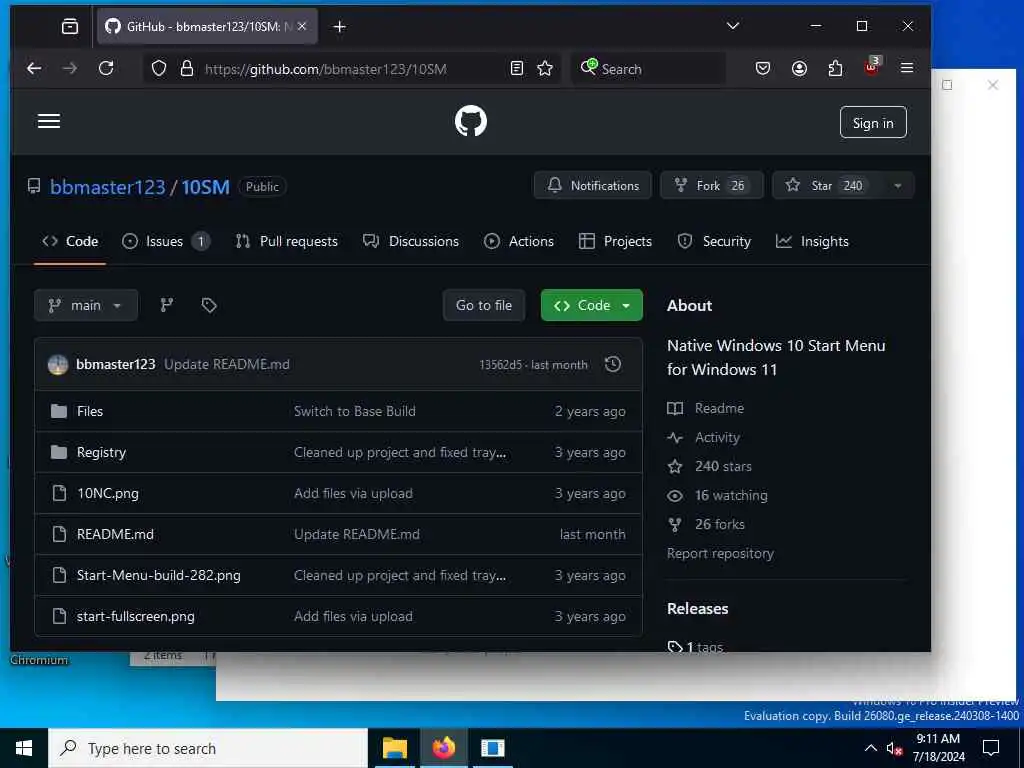Open the tracking protection shield icon
1024x768 pixels.
159,69
